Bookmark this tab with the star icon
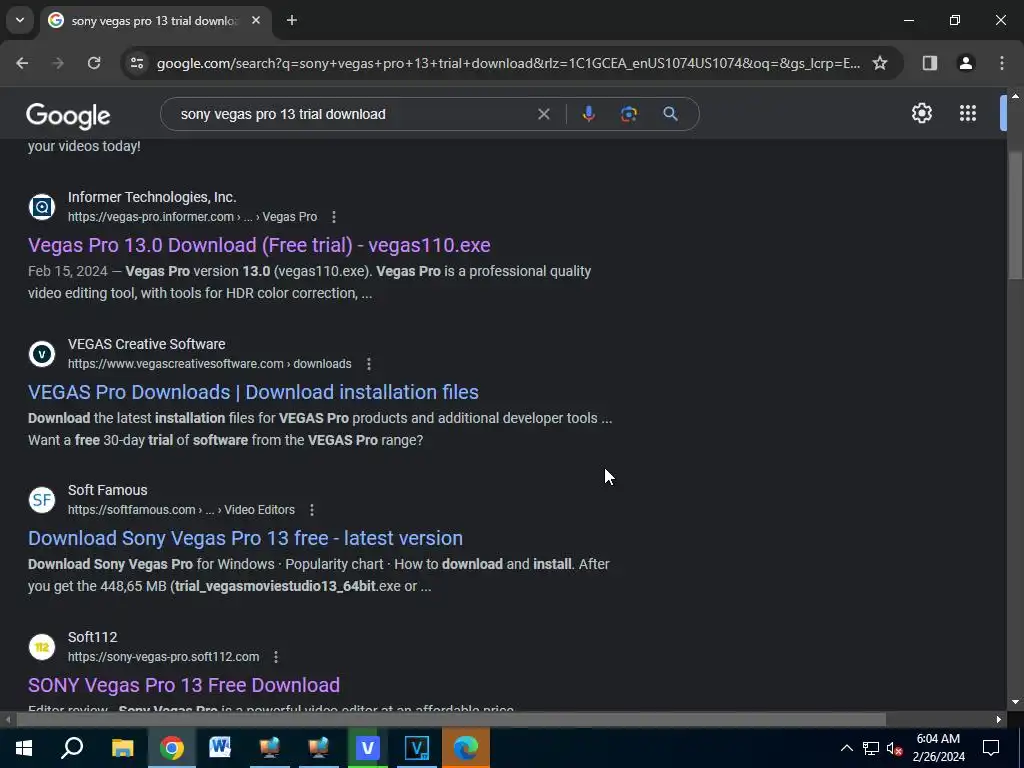 click(x=880, y=63)
